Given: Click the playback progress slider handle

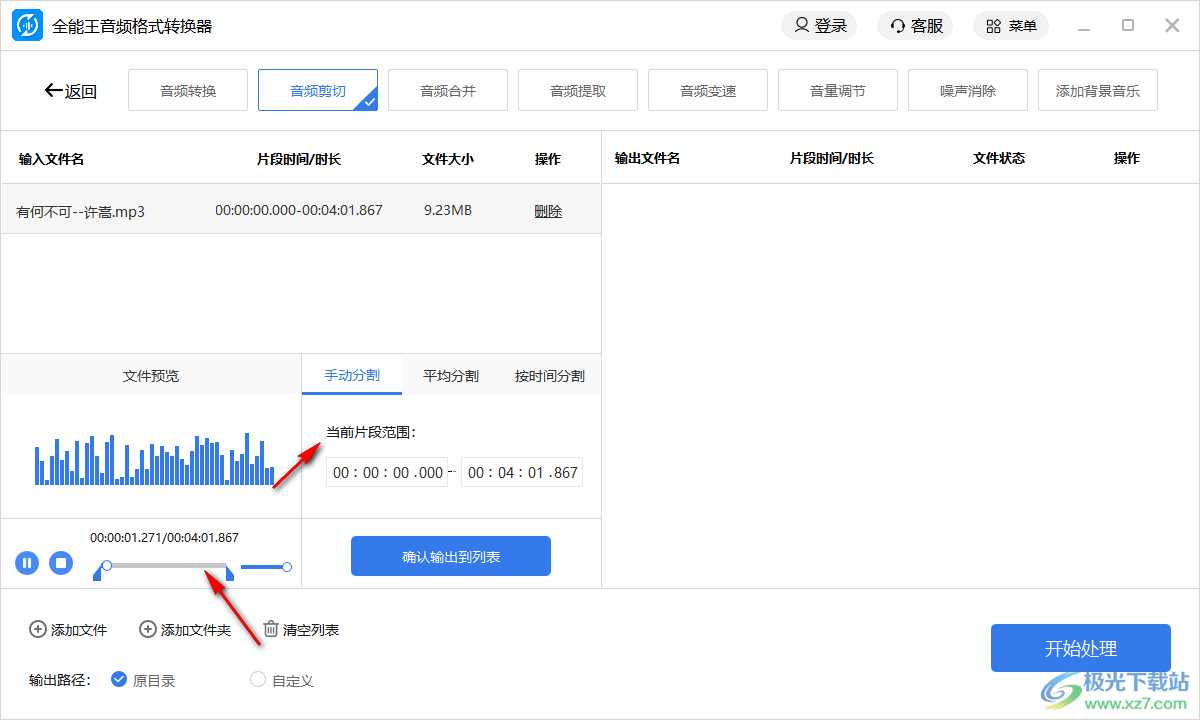Looking at the screenshot, I should click(x=107, y=567).
